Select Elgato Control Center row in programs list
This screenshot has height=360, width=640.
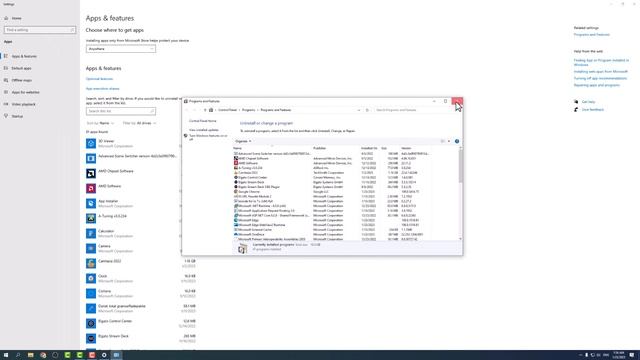tap(332, 177)
